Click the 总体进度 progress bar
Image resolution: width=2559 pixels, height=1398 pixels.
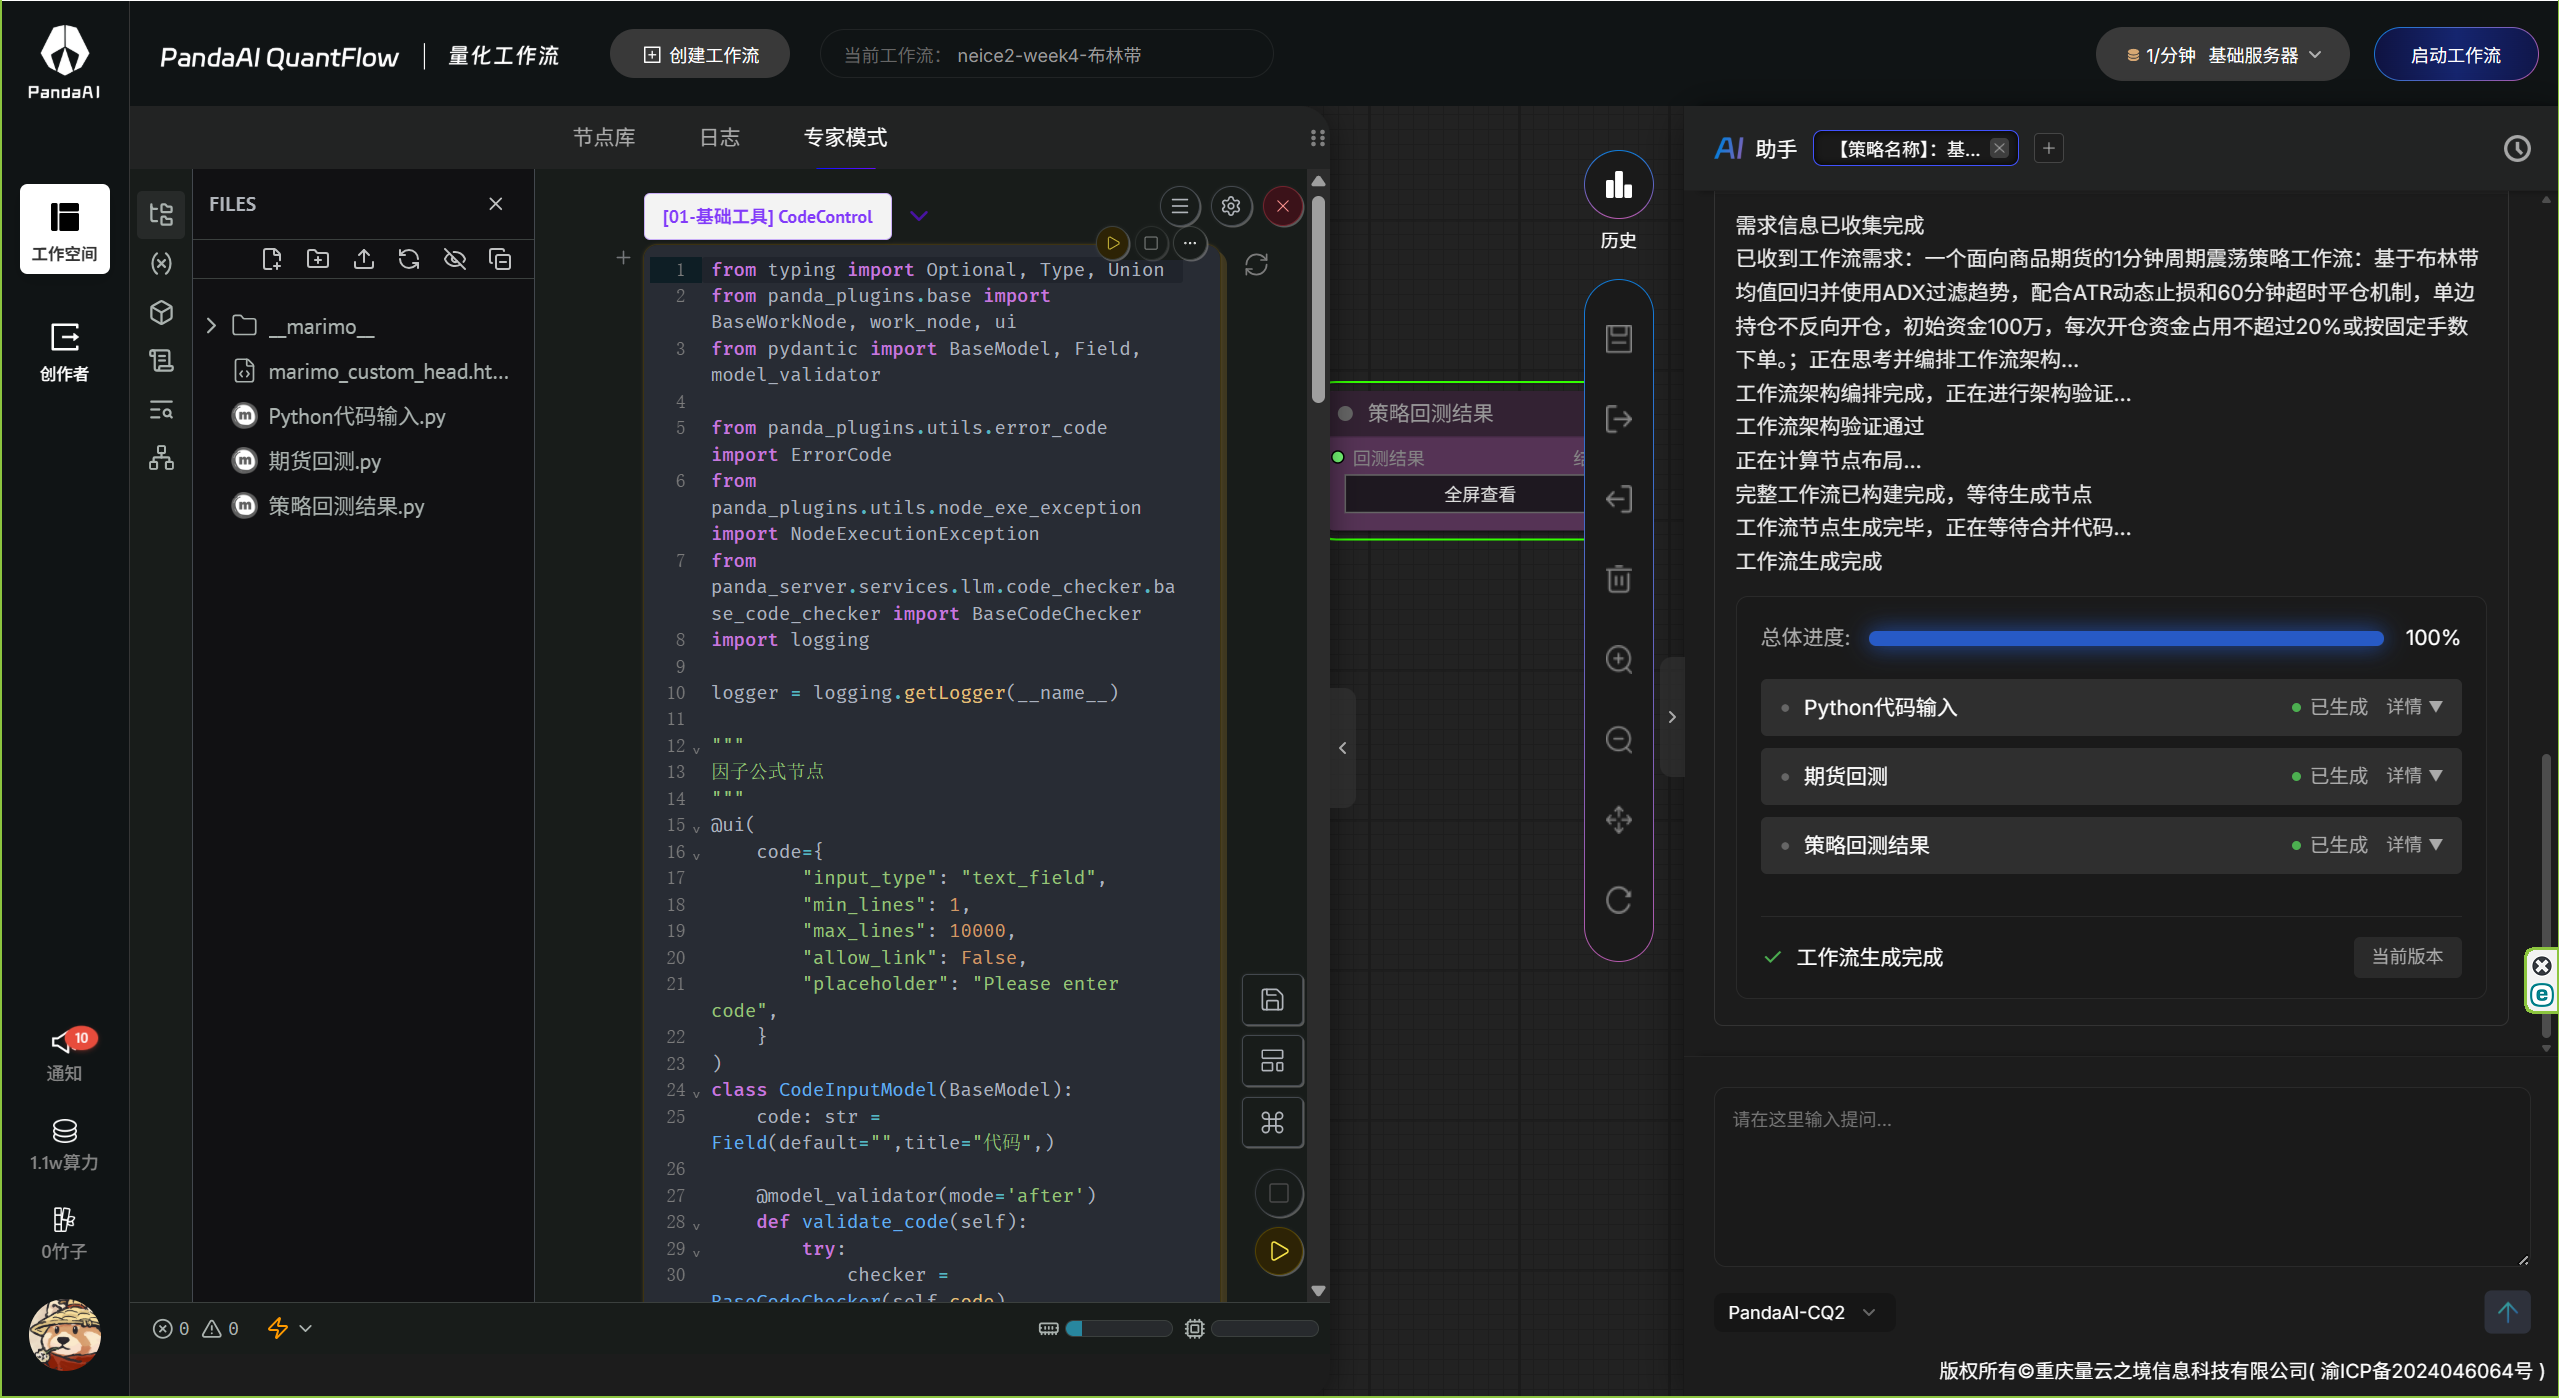pos(2125,638)
